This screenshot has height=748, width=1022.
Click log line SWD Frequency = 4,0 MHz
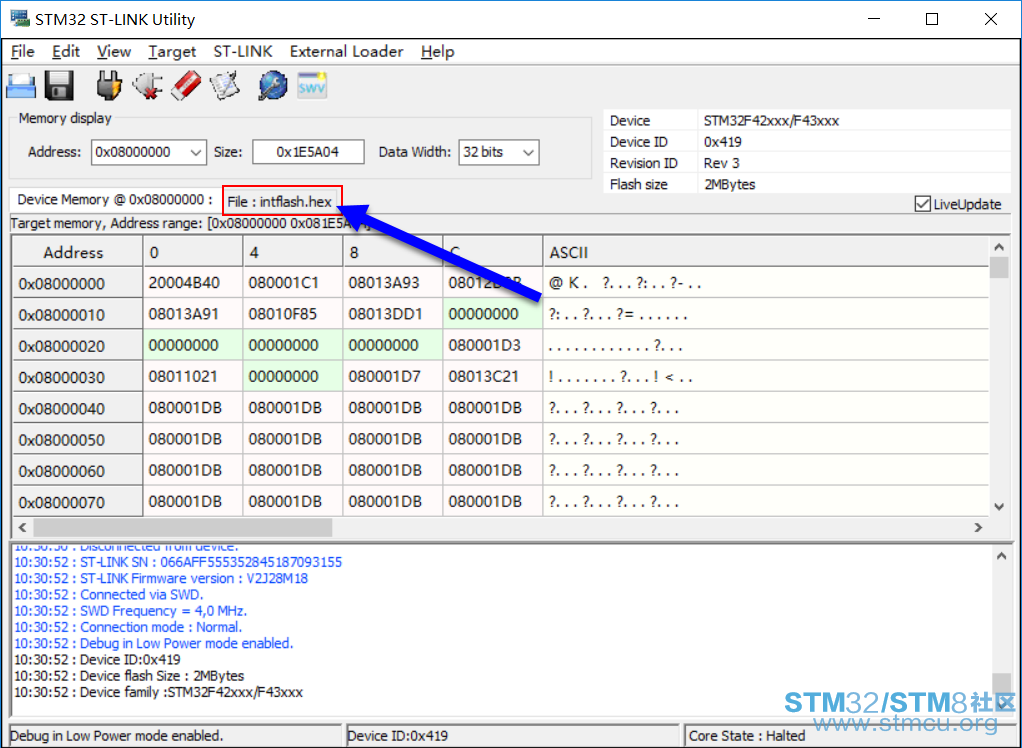click(130, 611)
